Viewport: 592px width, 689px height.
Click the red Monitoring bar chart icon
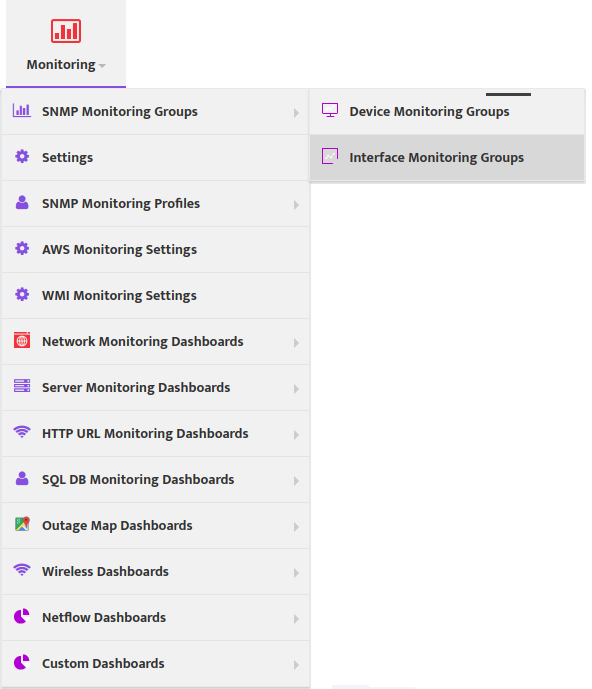coord(66,31)
